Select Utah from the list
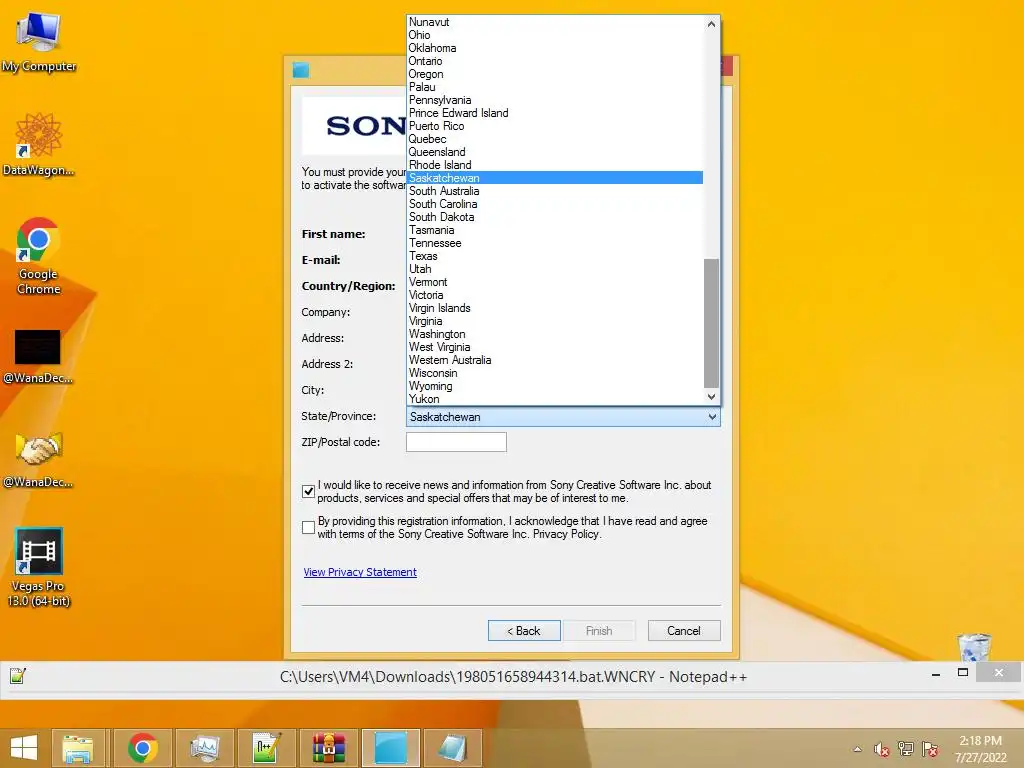This screenshot has width=1024, height=768. pos(554,269)
